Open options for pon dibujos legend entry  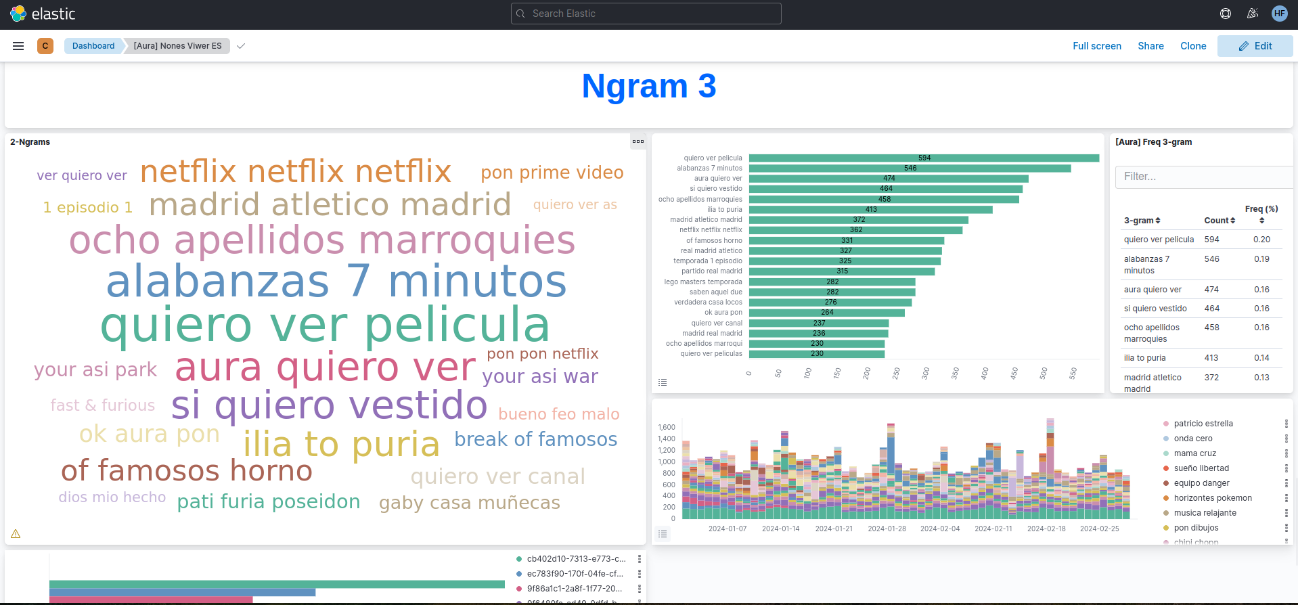pyautogui.click(x=1286, y=528)
